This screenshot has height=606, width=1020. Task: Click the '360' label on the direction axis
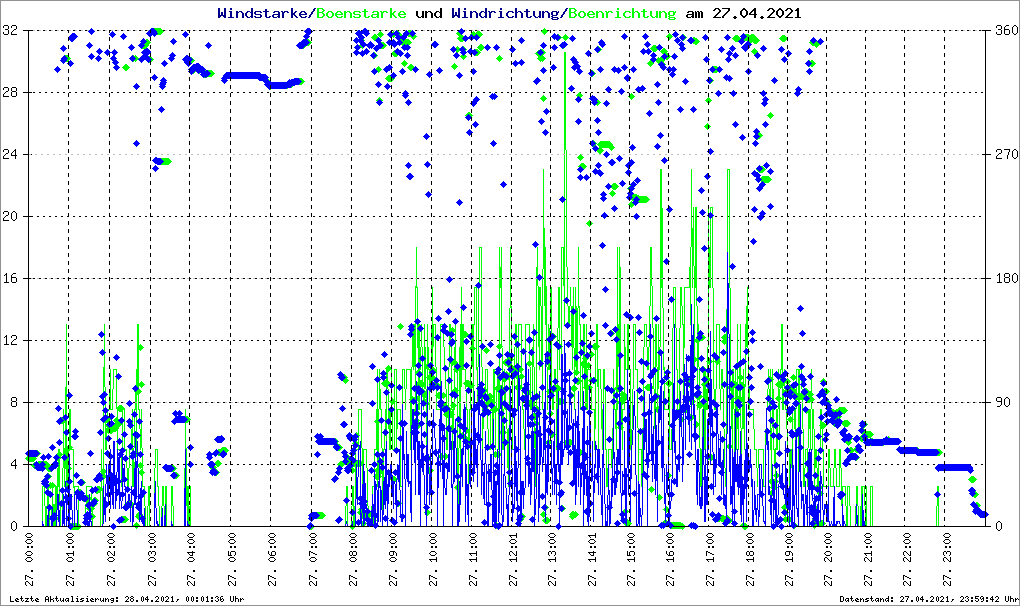(1007, 31)
